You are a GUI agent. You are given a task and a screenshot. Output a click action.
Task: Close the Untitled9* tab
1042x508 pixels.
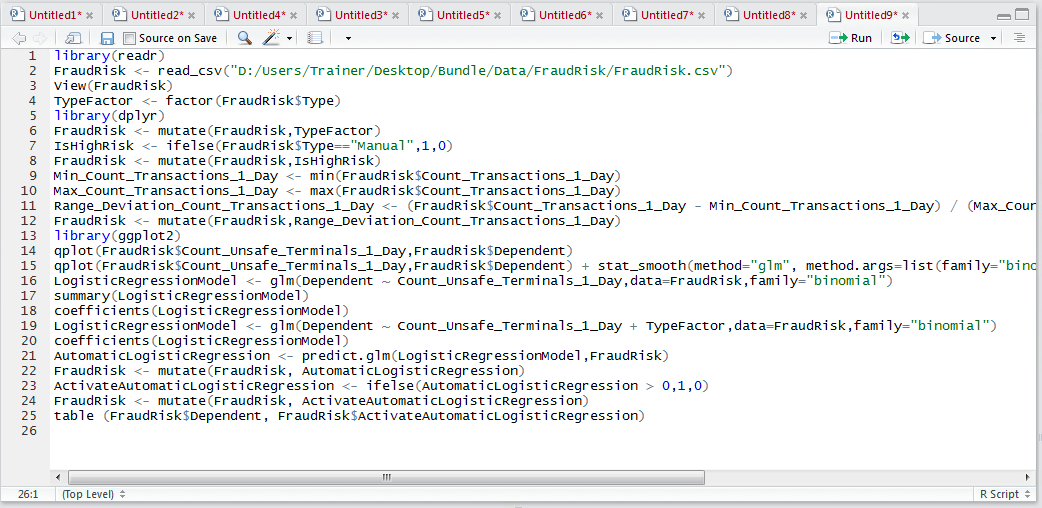(x=905, y=15)
